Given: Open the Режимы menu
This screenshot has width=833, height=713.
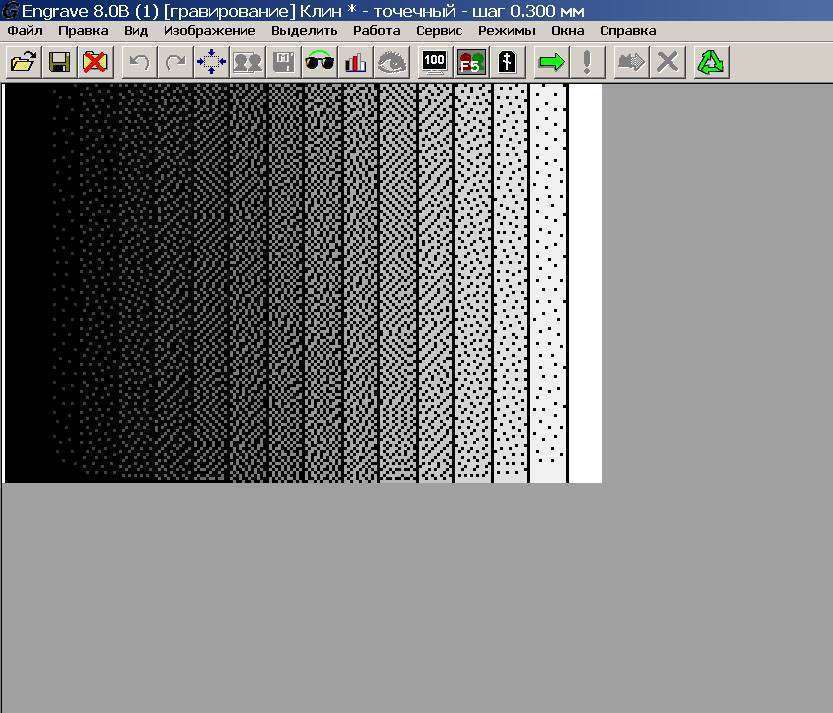Looking at the screenshot, I should pyautogui.click(x=507, y=30).
